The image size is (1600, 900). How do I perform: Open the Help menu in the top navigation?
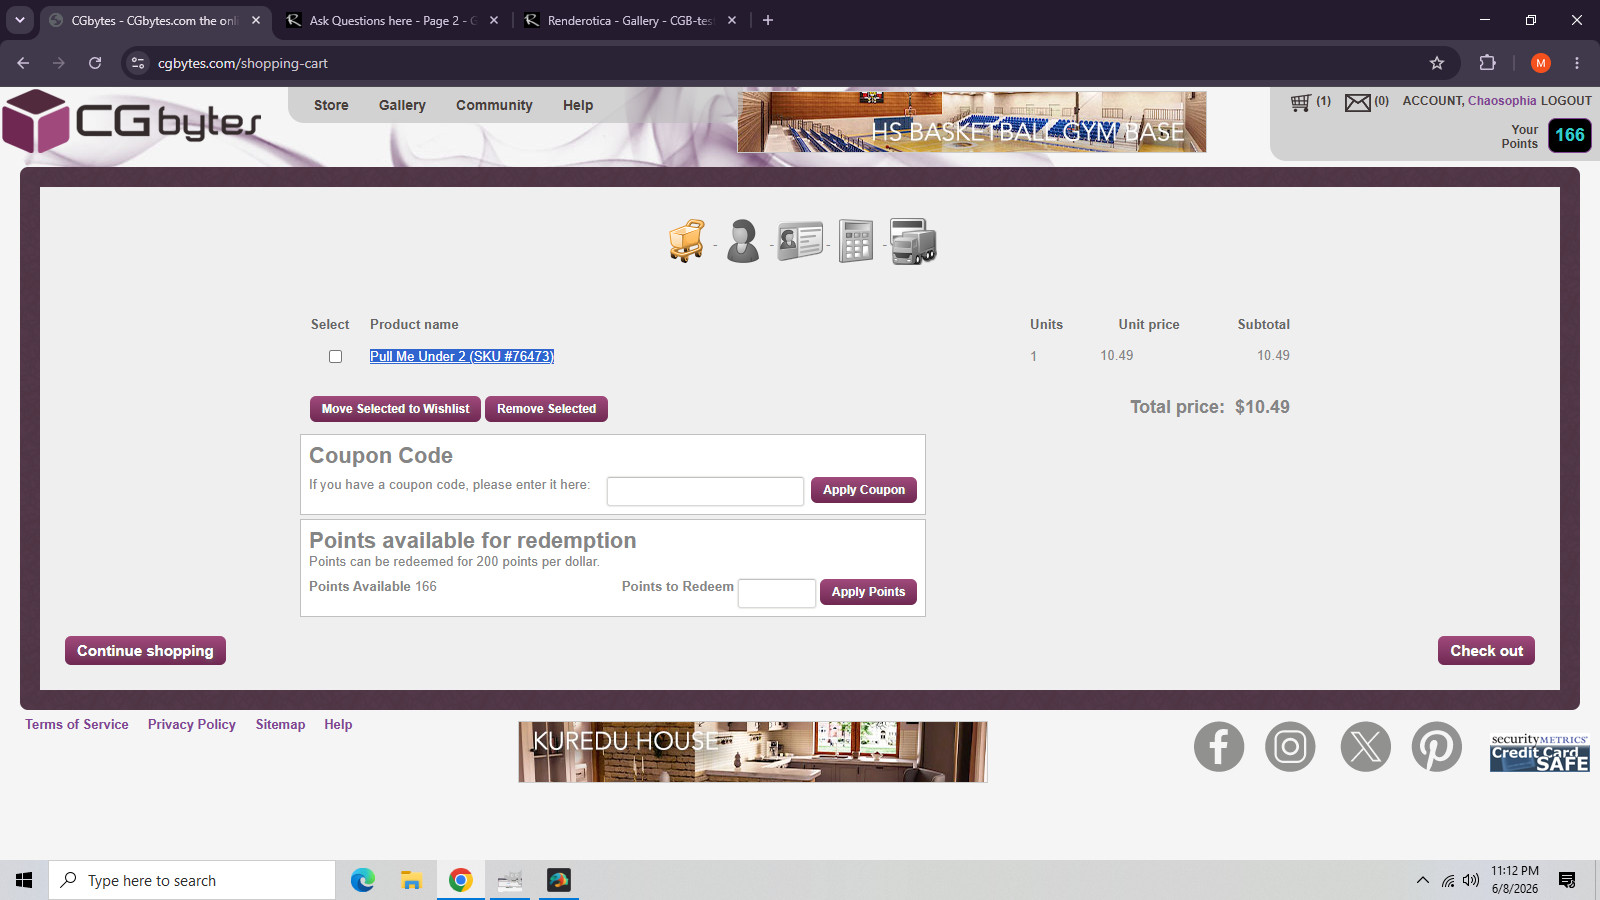tap(578, 105)
